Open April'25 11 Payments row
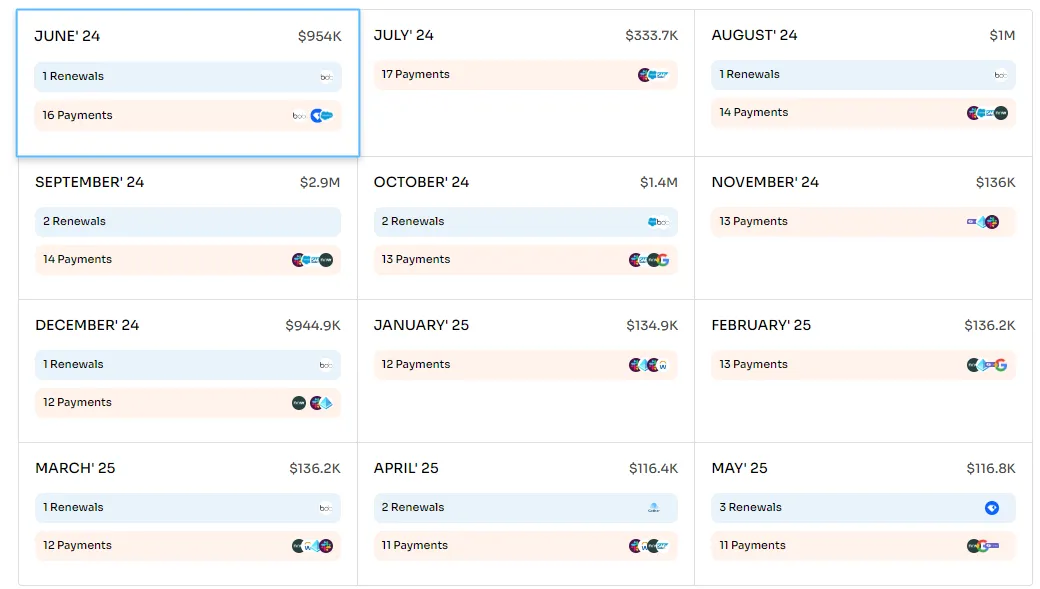 525,545
